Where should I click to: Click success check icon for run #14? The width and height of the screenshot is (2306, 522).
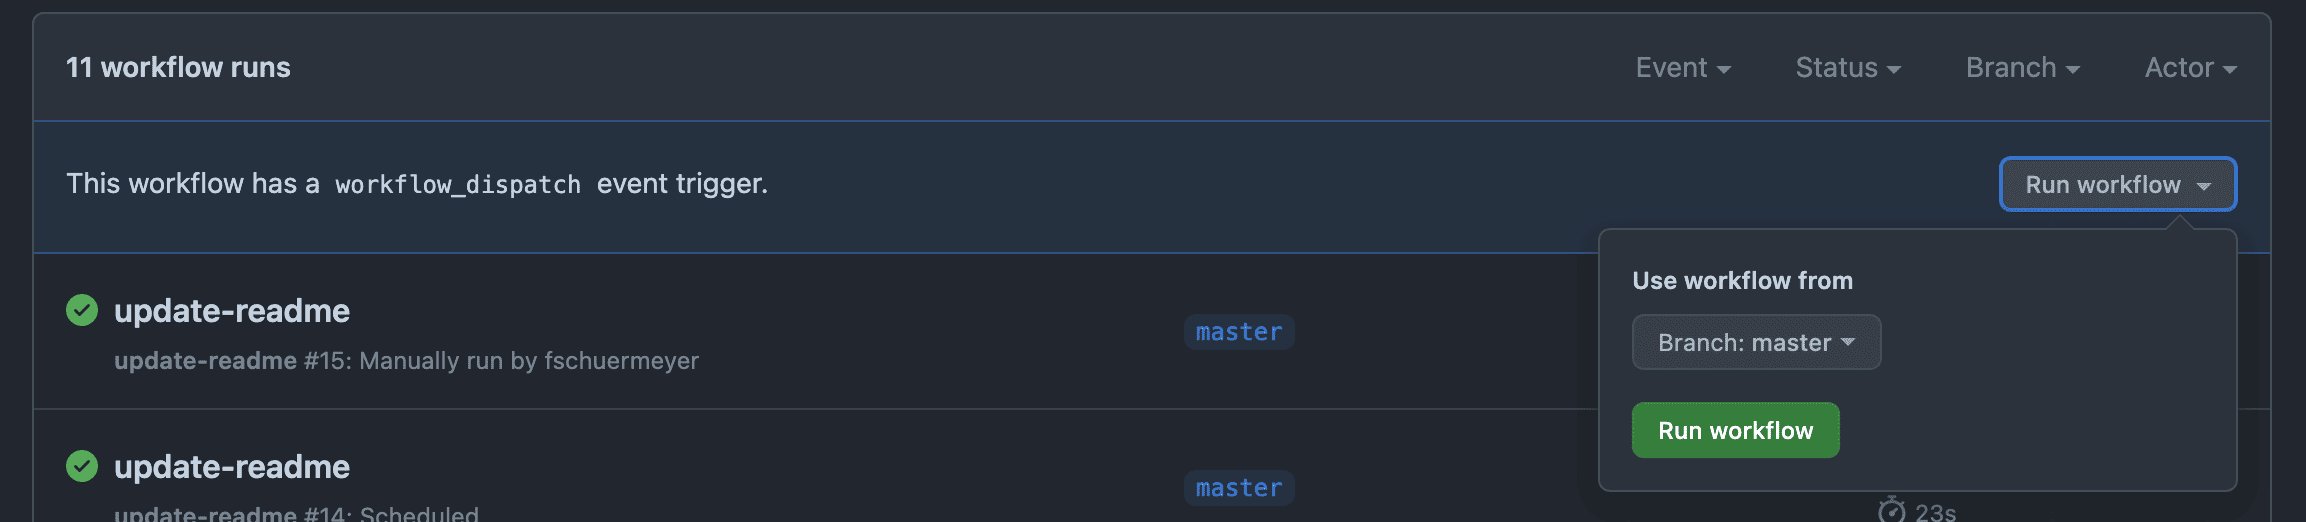coord(82,466)
